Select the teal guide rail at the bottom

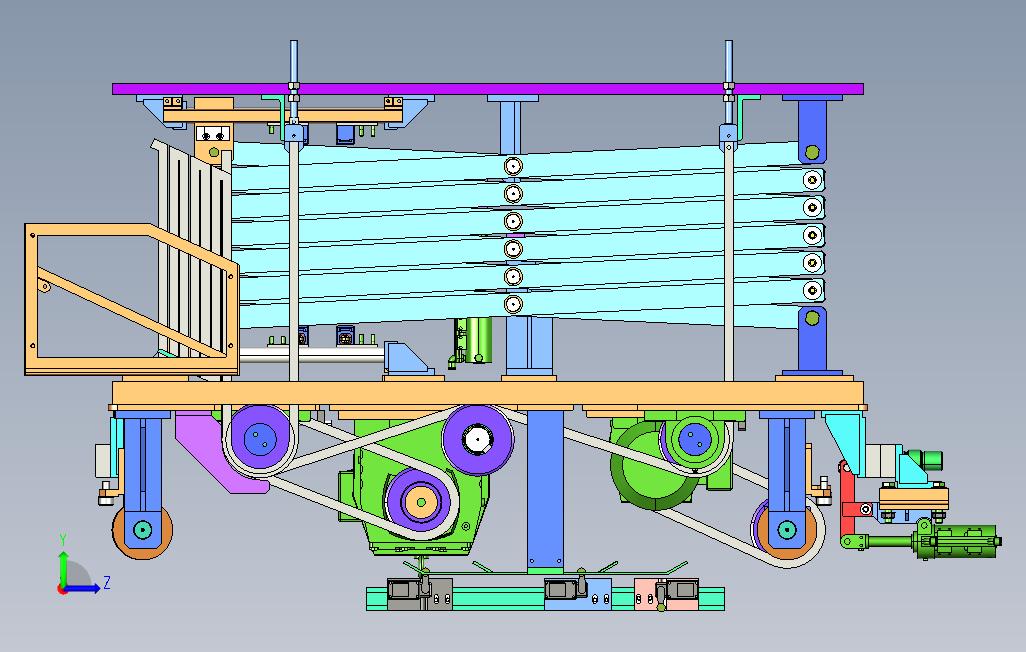click(545, 598)
